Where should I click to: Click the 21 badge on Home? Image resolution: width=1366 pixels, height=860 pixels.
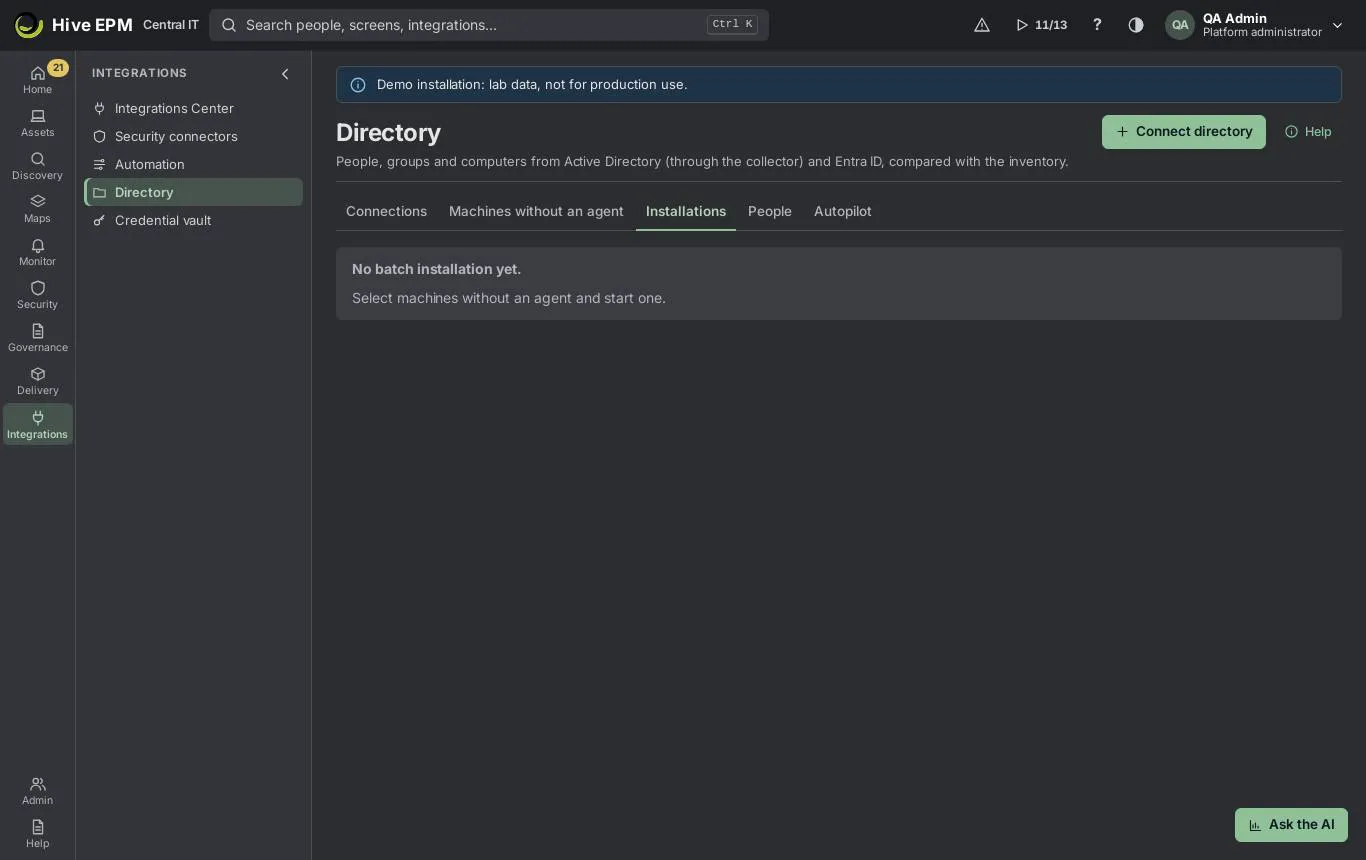coord(58,68)
